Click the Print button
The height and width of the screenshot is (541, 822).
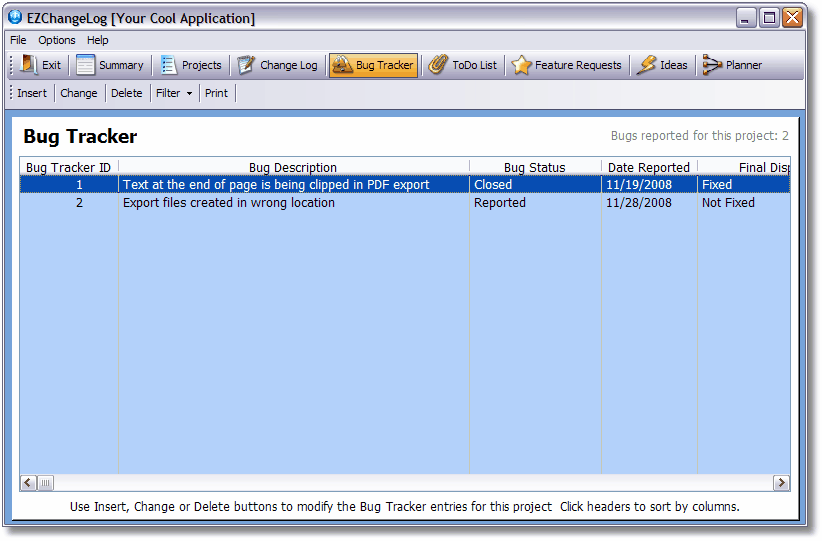point(216,93)
